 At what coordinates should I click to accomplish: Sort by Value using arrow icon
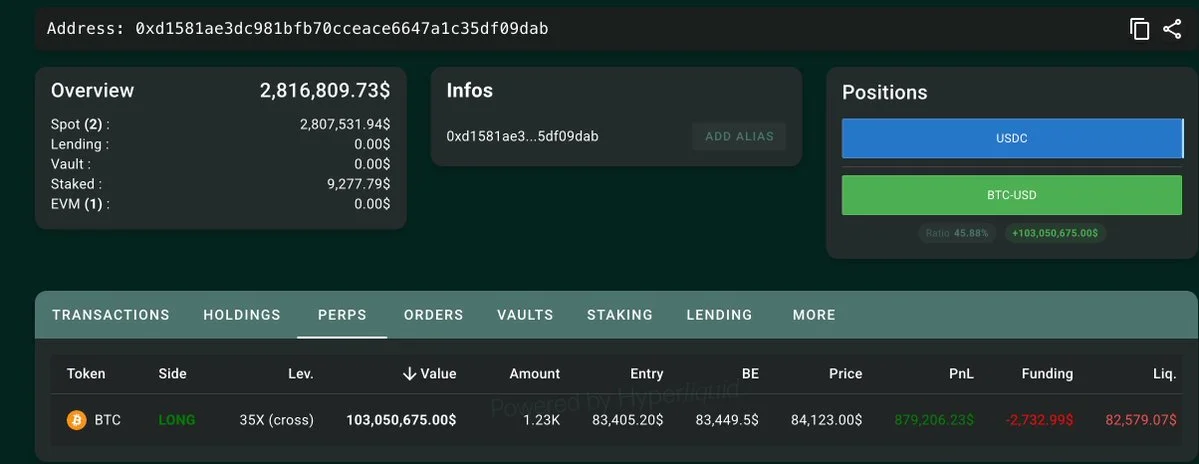tap(409, 374)
